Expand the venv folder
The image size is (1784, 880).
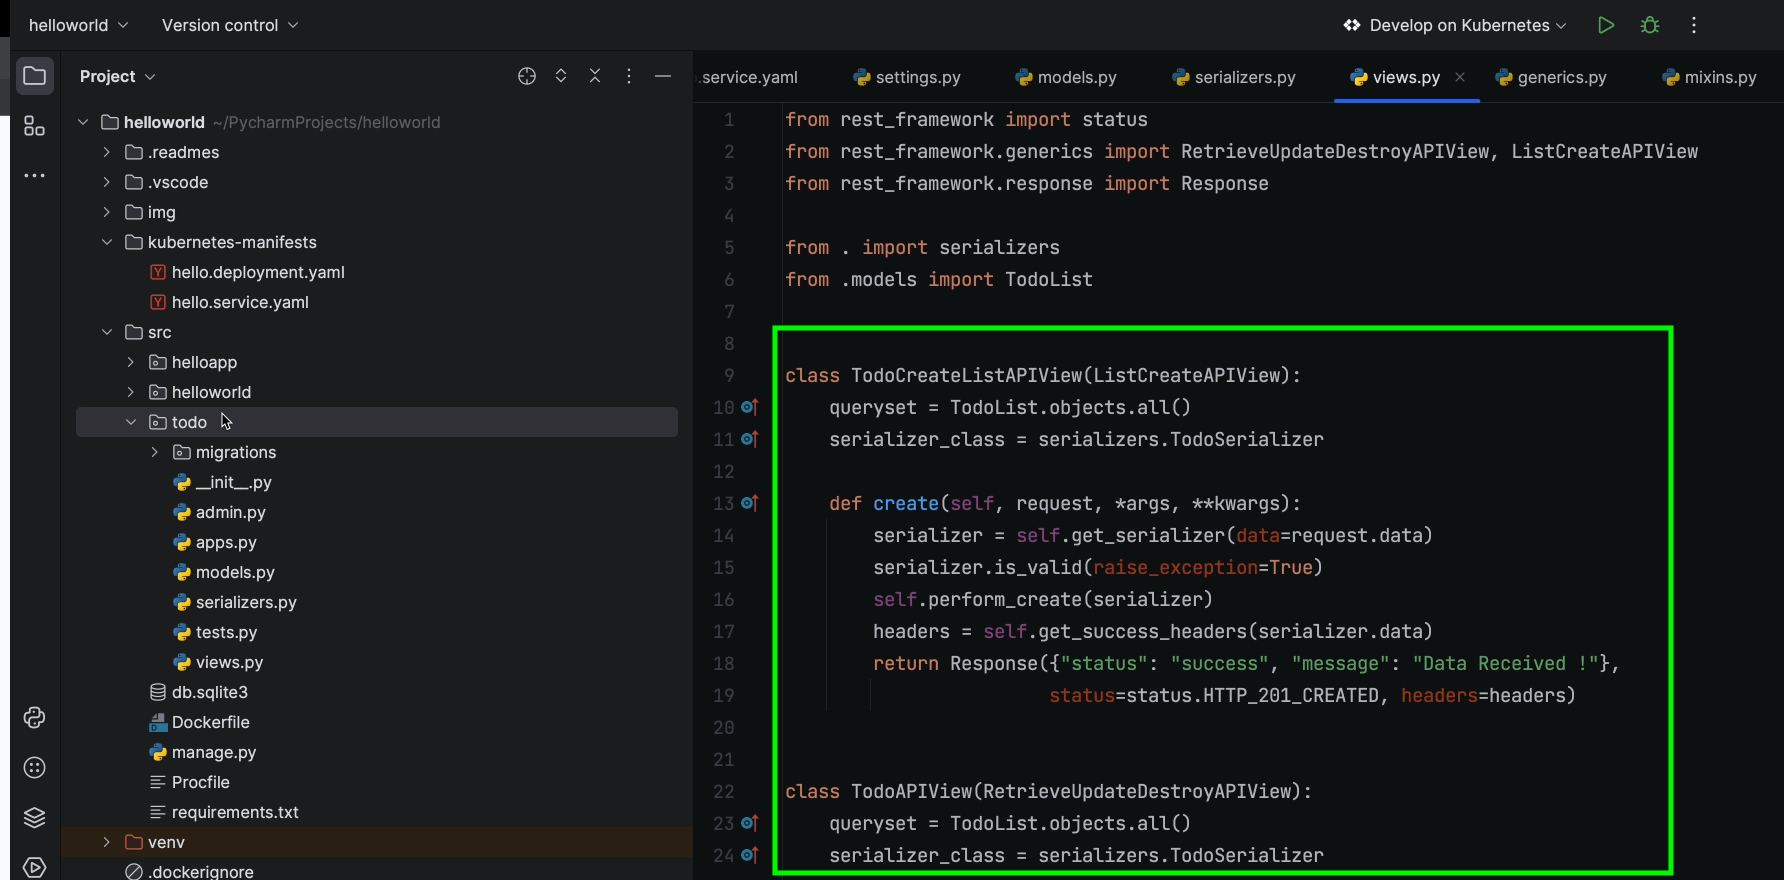(x=107, y=842)
